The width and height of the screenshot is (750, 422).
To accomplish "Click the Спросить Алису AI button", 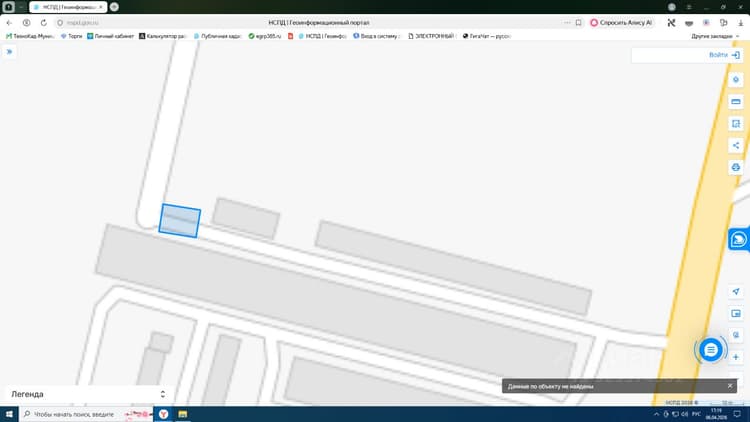I will coord(621,22).
